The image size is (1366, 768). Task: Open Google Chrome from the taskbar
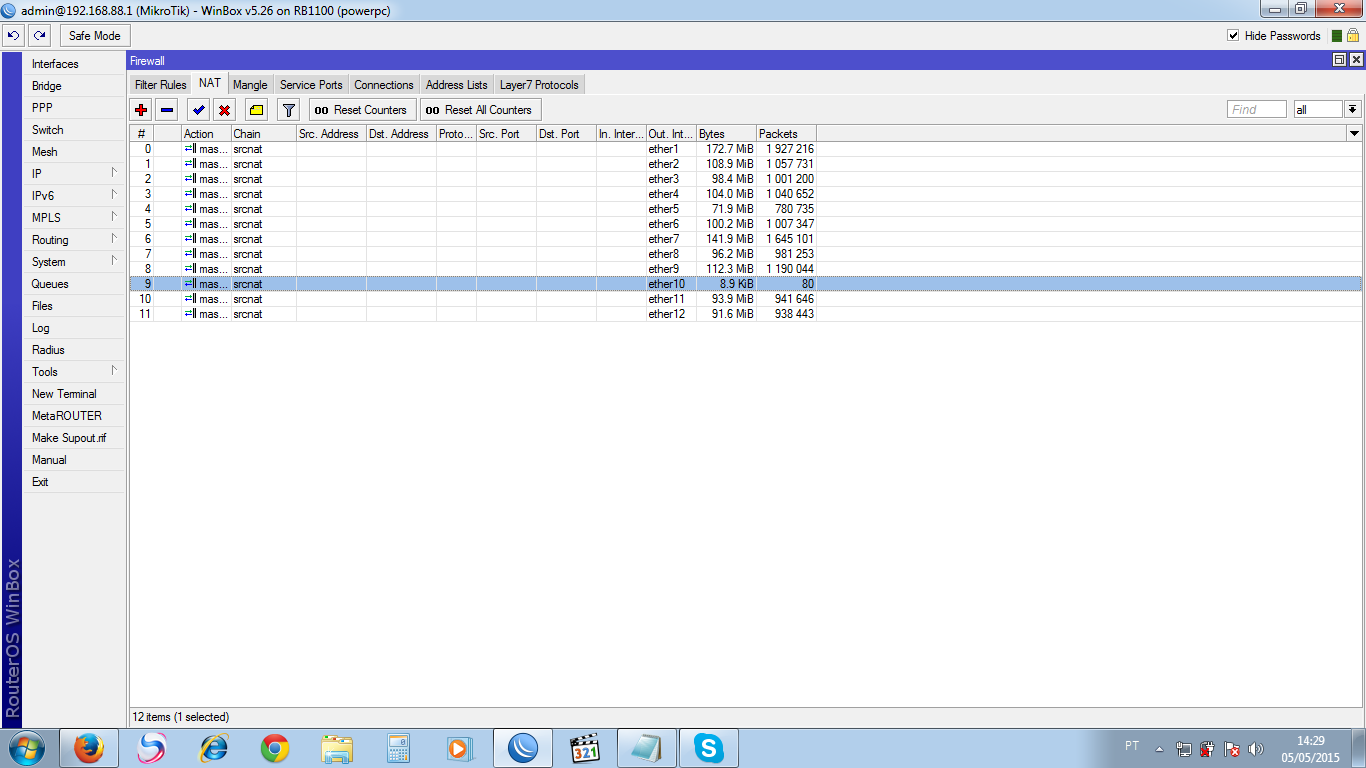275,748
